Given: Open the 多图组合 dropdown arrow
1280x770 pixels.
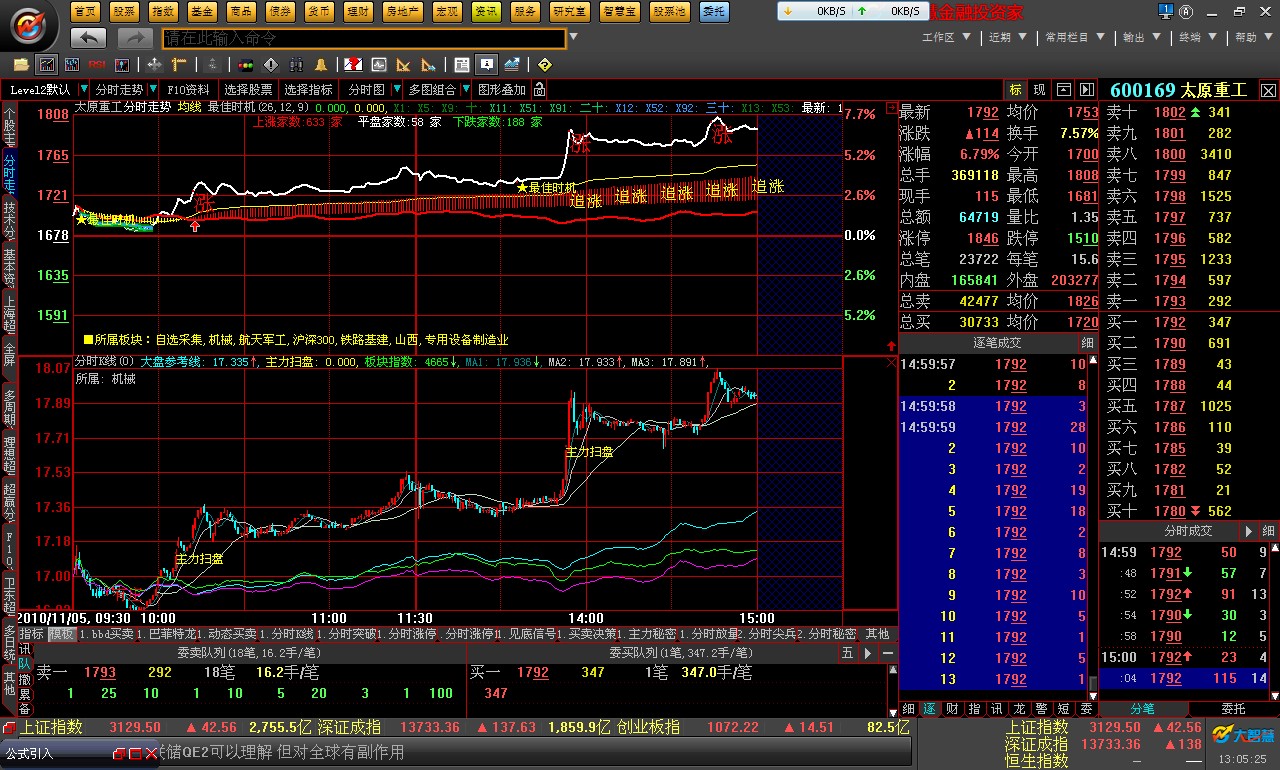Looking at the screenshot, I should pos(464,90).
